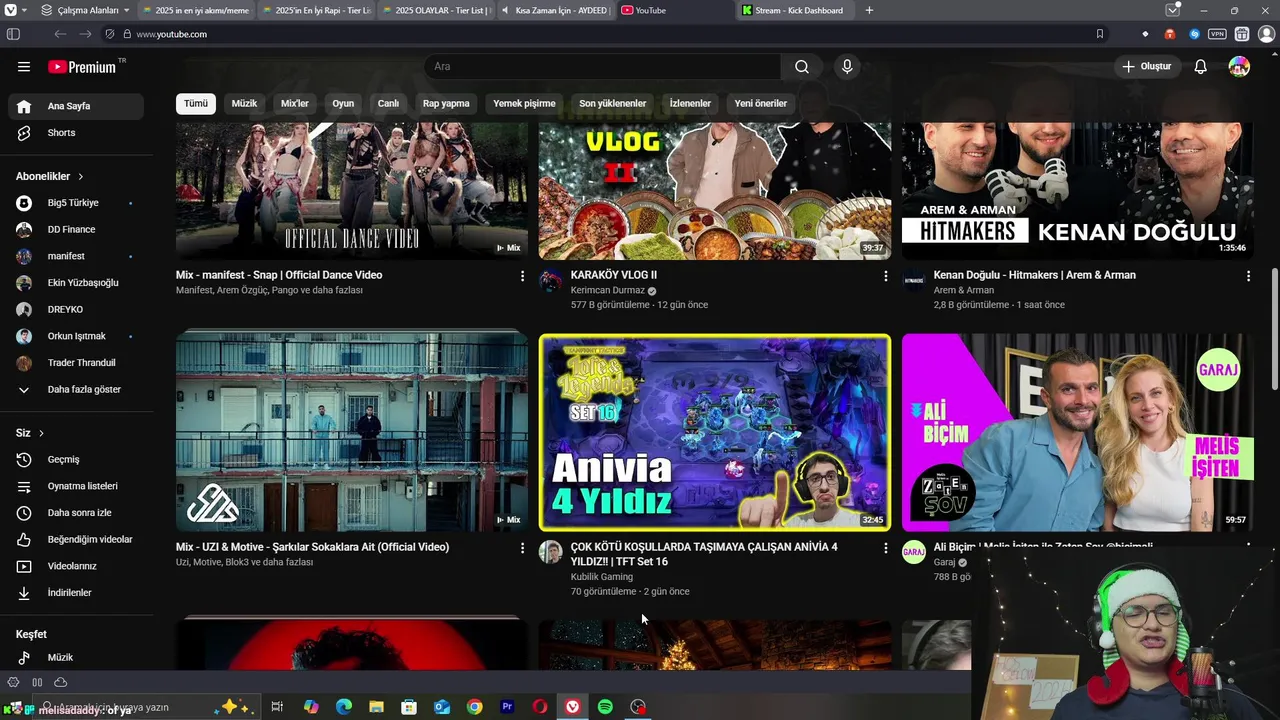Click the cloud sync icon in status bar
This screenshot has width=1280, height=720.
[x=61, y=682]
